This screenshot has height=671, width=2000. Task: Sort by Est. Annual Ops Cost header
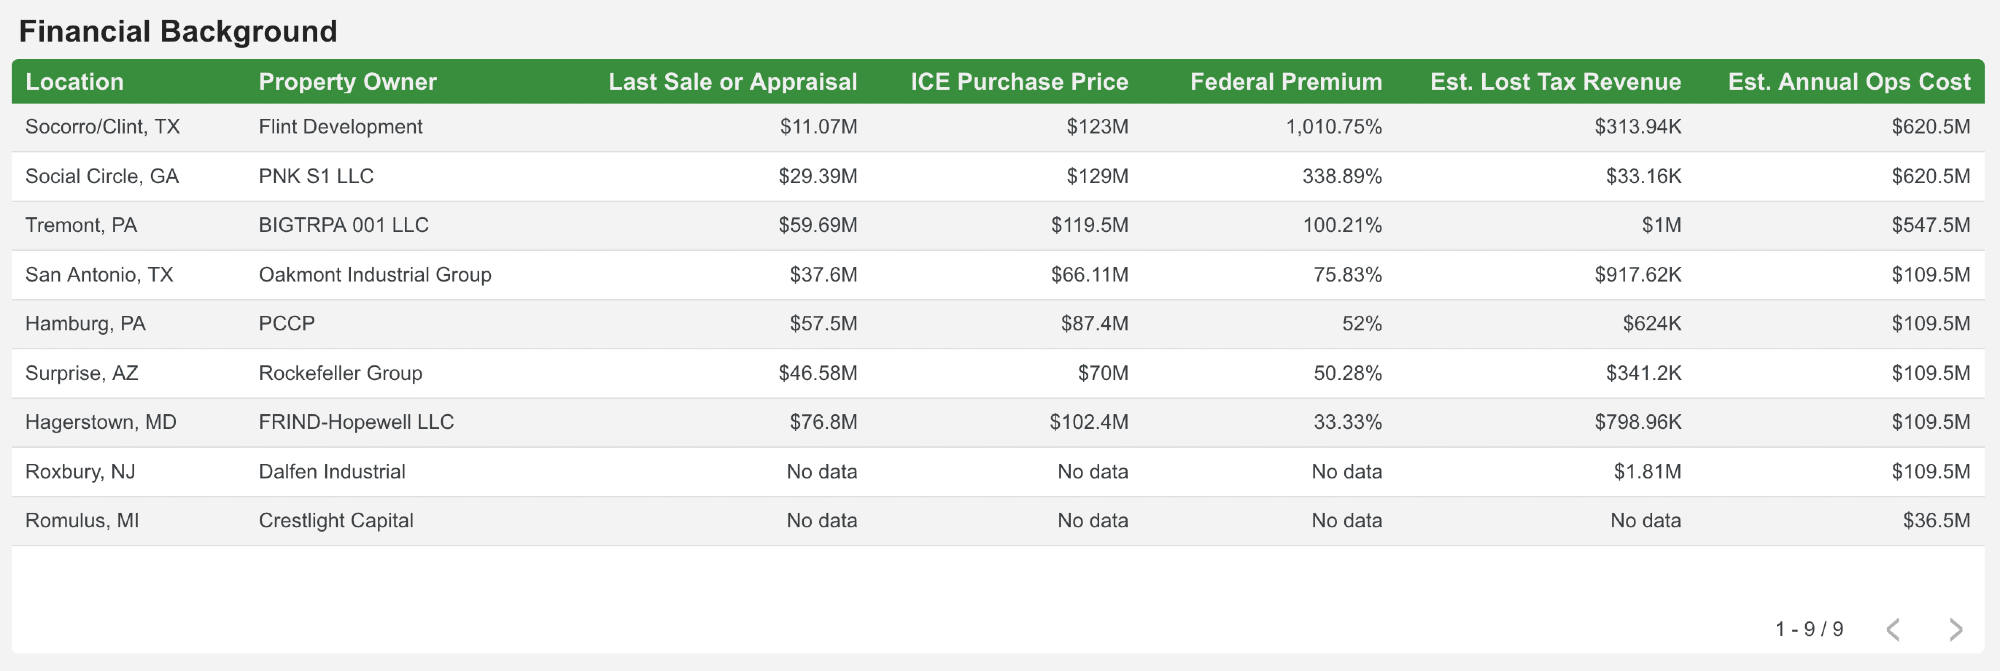coord(1849,82)
